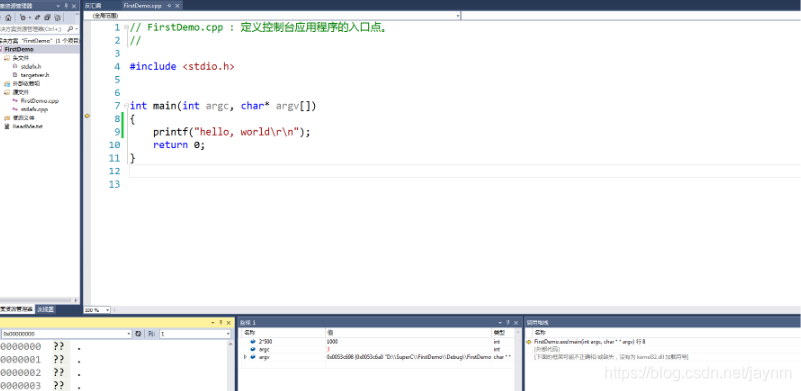Pin the FirstDemo.cpp editor tab

(x=169, y=6)
